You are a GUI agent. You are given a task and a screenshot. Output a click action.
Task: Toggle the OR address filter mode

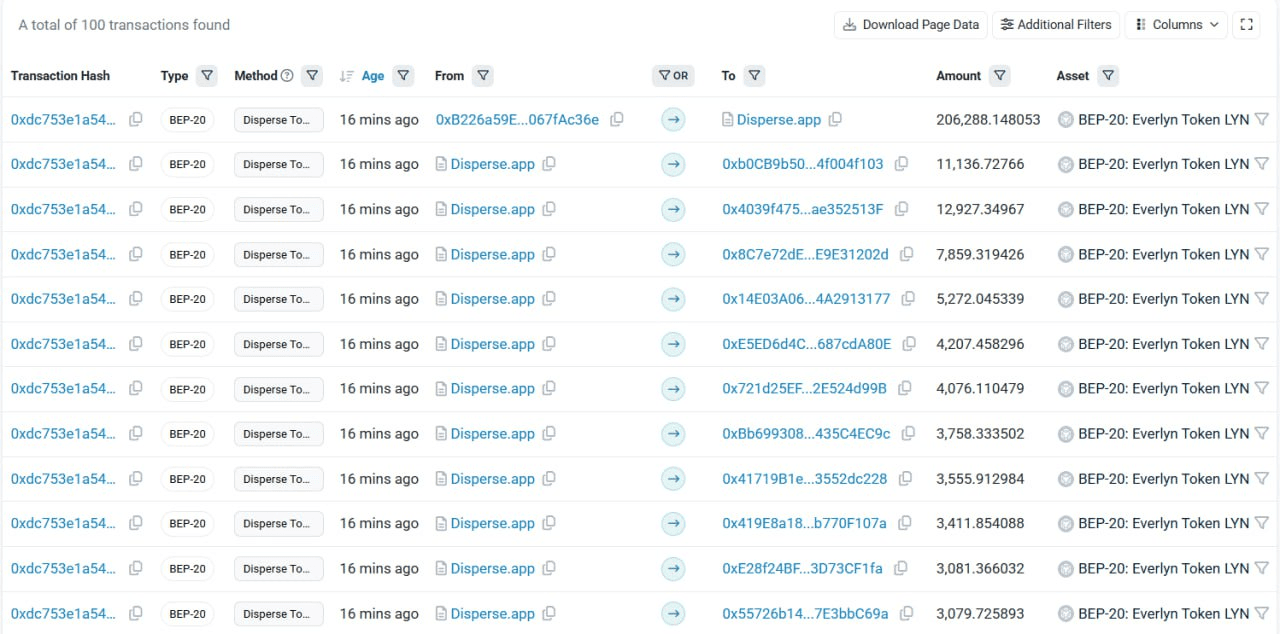pos(673,75)
